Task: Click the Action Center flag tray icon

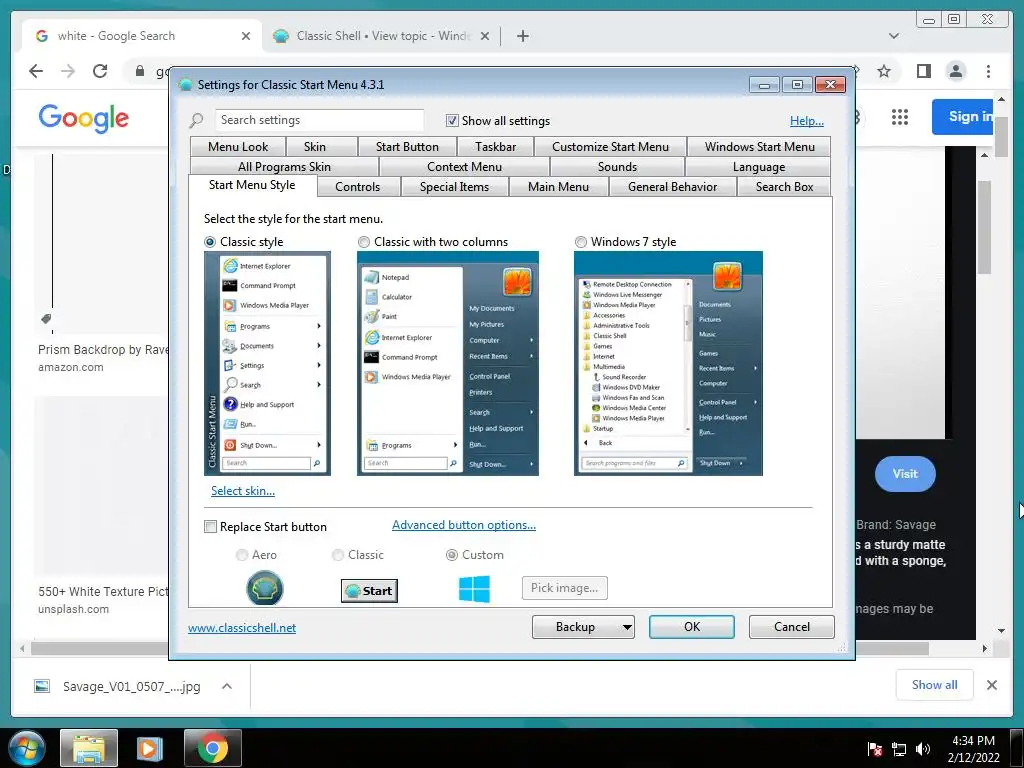Action: pyautogui.click(x=875, y=749)
